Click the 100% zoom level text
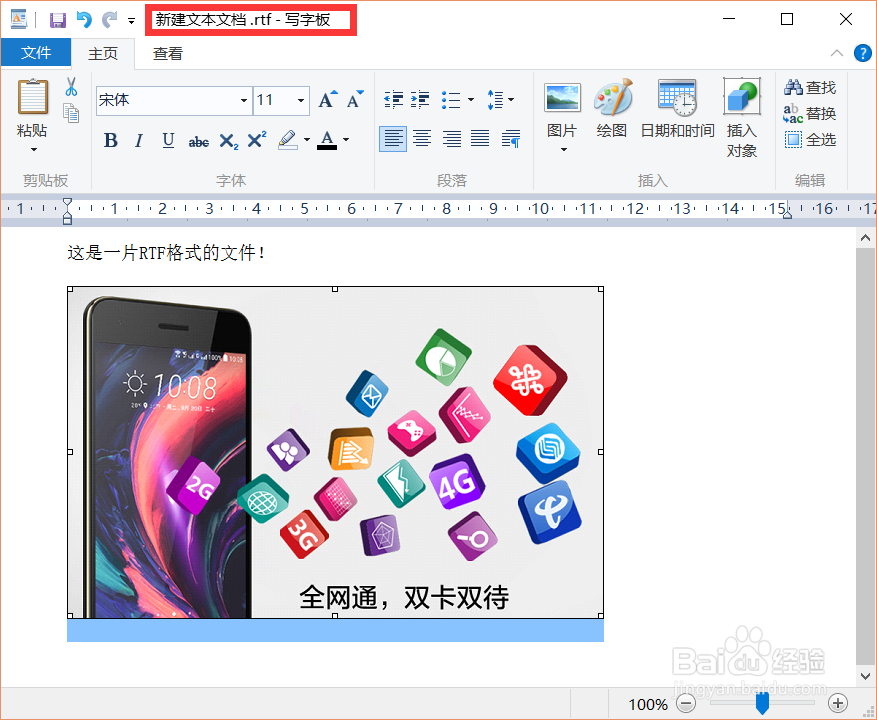This screenshot has width=877, height=720. pyautogui.click(x=648, y=704)
